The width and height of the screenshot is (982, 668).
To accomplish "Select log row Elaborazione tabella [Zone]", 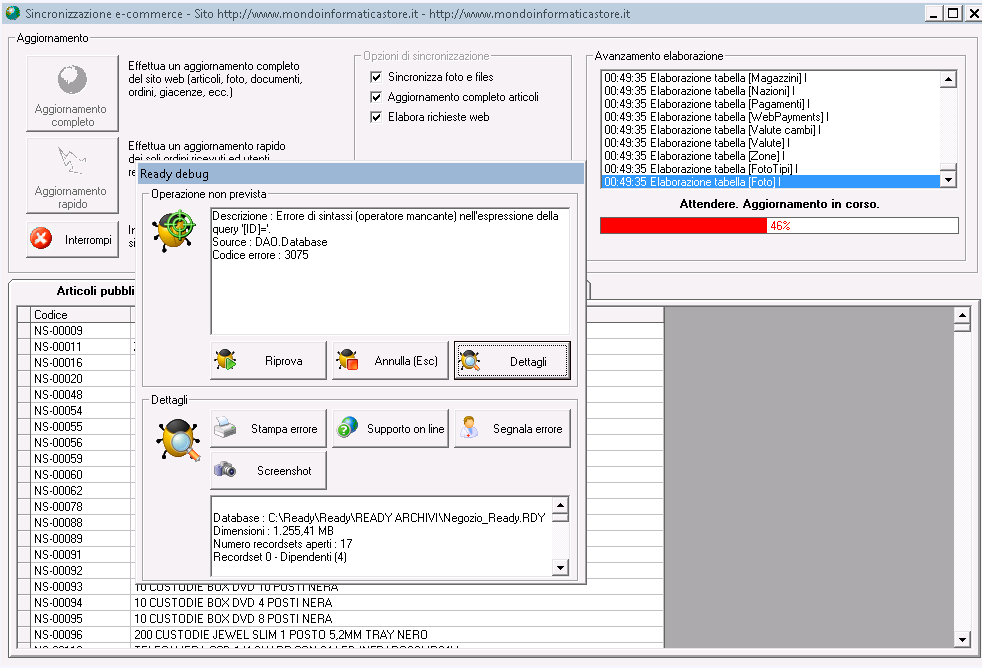I will click(770, 156).
